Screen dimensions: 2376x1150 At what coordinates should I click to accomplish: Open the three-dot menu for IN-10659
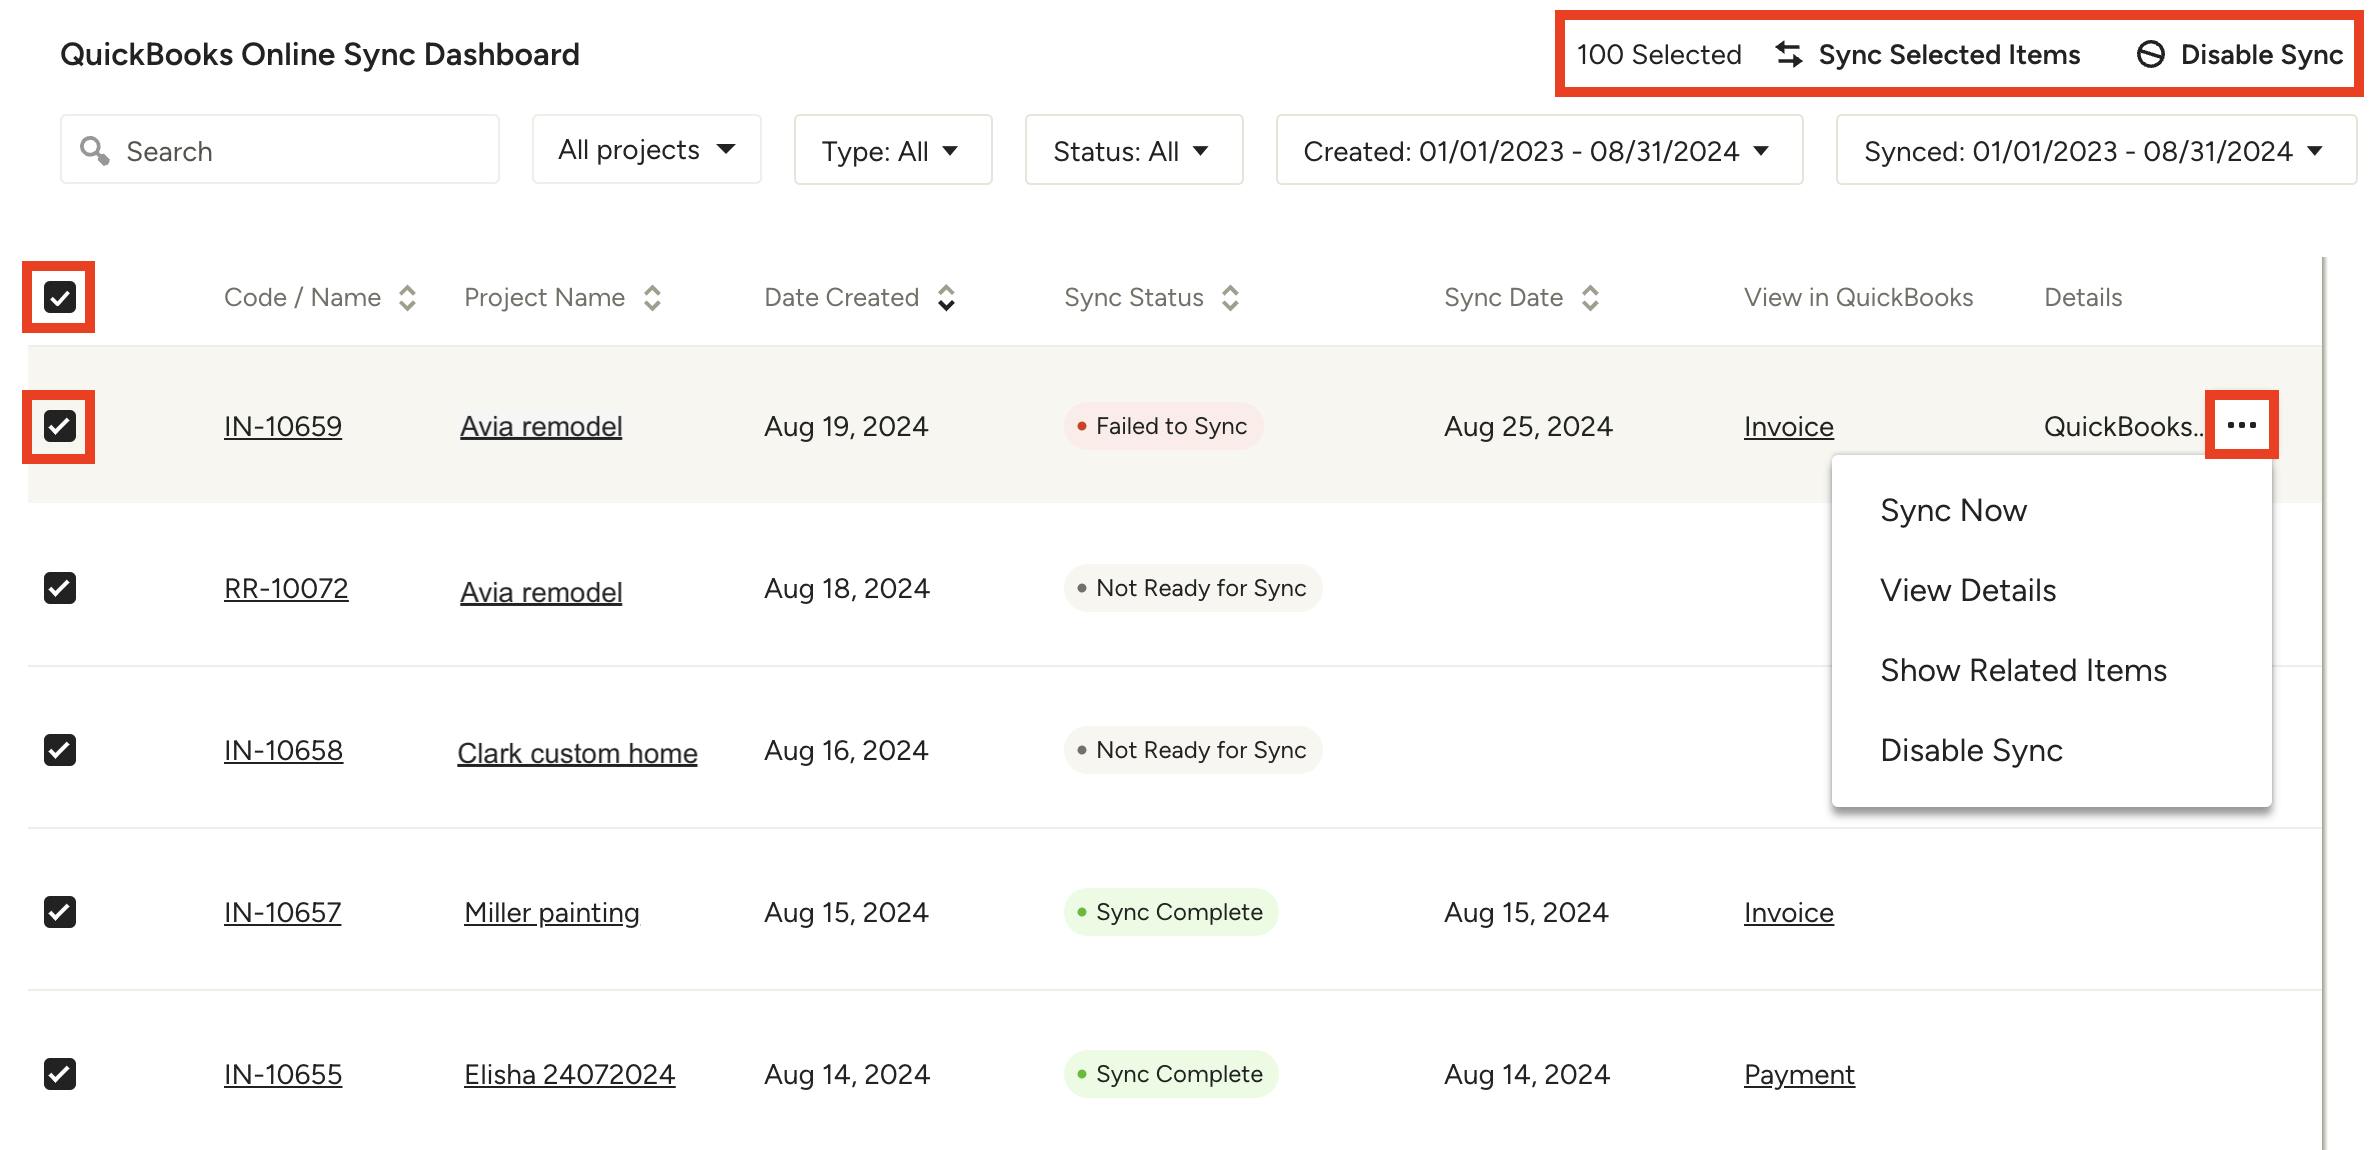[2242, 425]
